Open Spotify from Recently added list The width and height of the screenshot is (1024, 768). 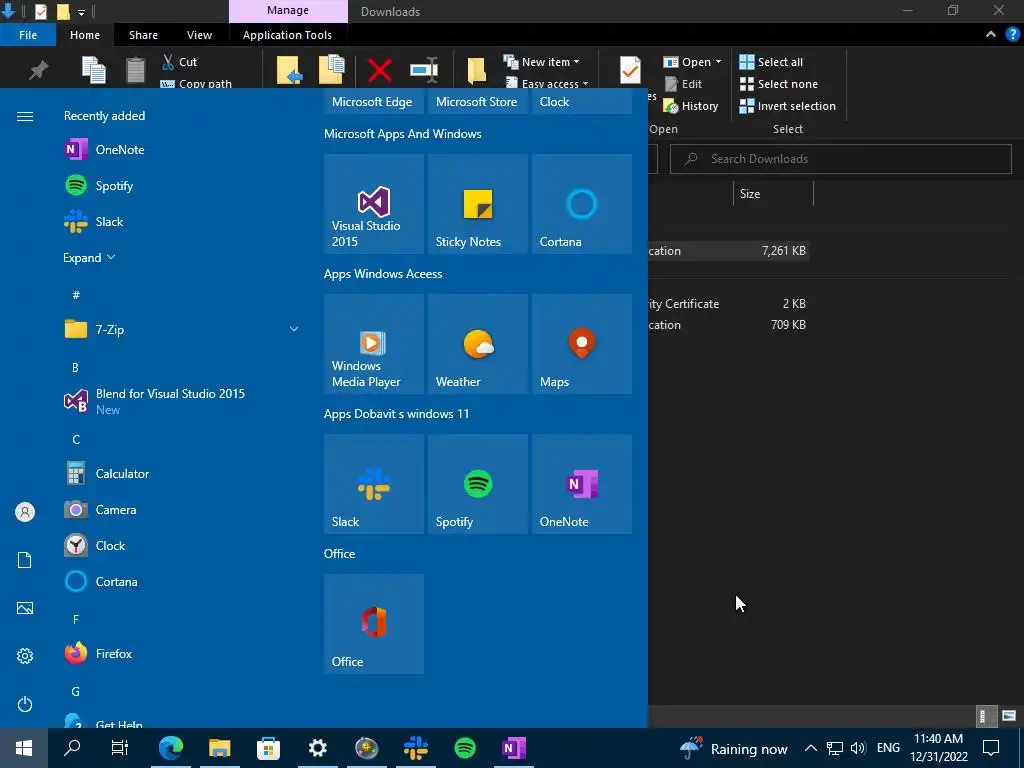coord(182,185)
